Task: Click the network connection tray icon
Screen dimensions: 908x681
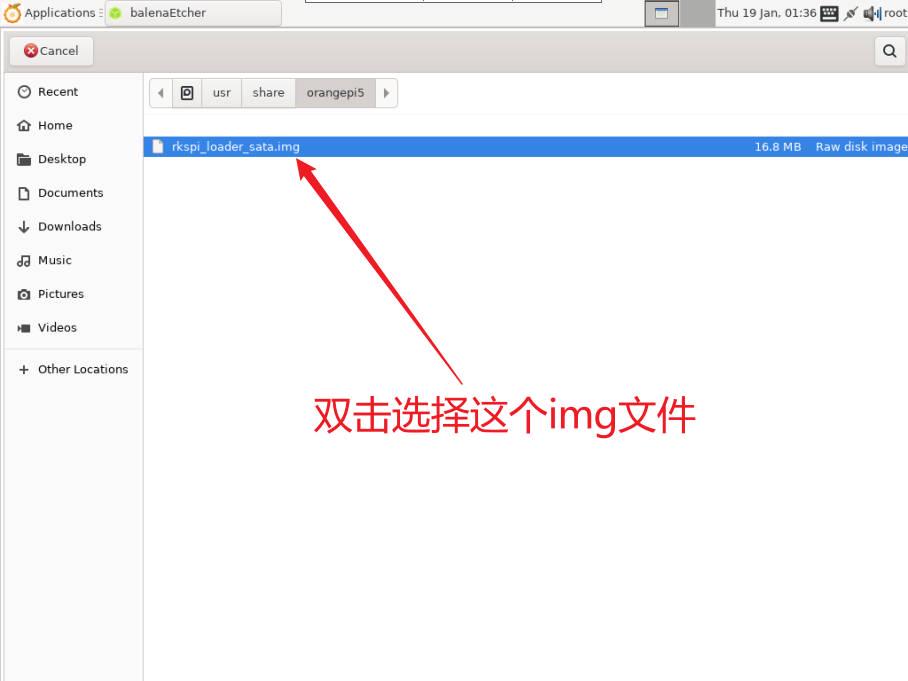Action: click(850, 13)
